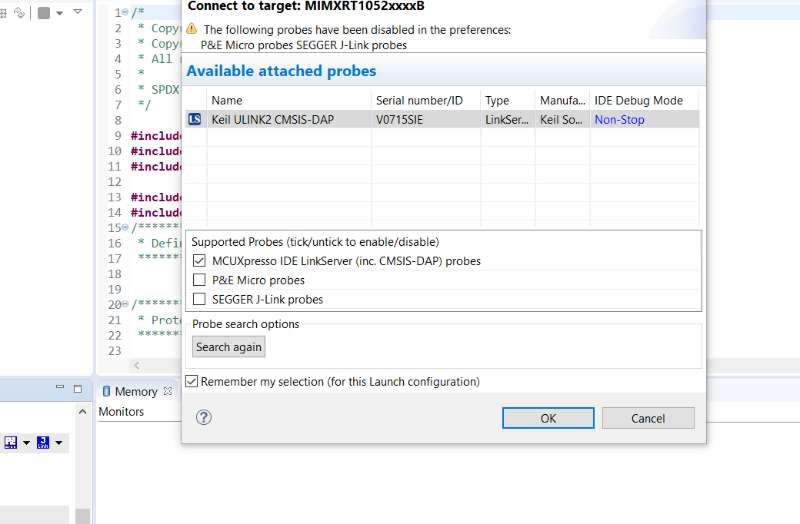Untick MCUXpresso IDE LinkServer probes checkbox

tap(199, 261)
